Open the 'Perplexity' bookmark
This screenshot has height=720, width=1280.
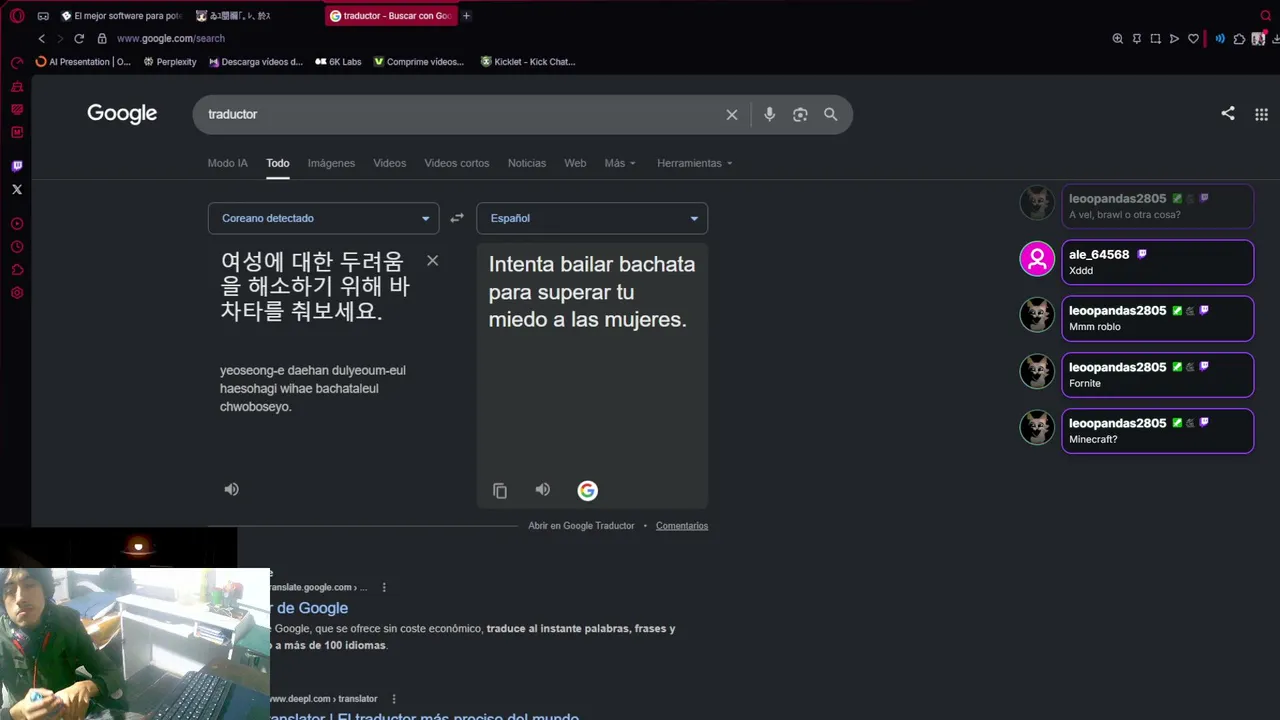(x=170, y=62)
